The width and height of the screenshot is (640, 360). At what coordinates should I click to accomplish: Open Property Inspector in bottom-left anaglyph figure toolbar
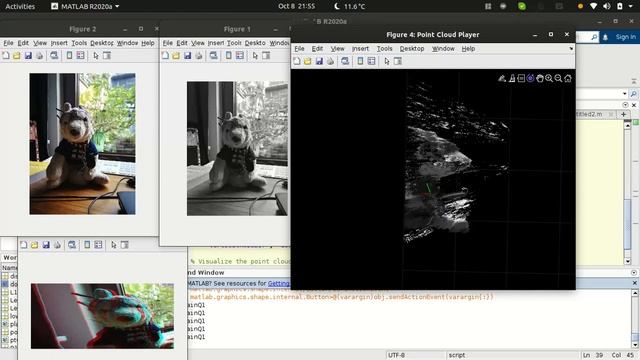click(x=125, y=245)
